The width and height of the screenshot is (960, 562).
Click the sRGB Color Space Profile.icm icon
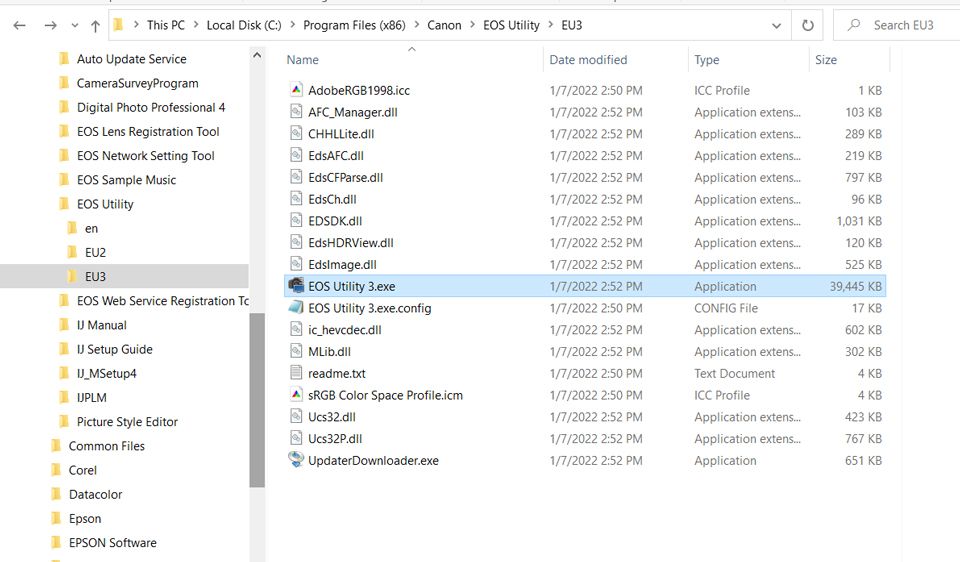tap(296, 394)
